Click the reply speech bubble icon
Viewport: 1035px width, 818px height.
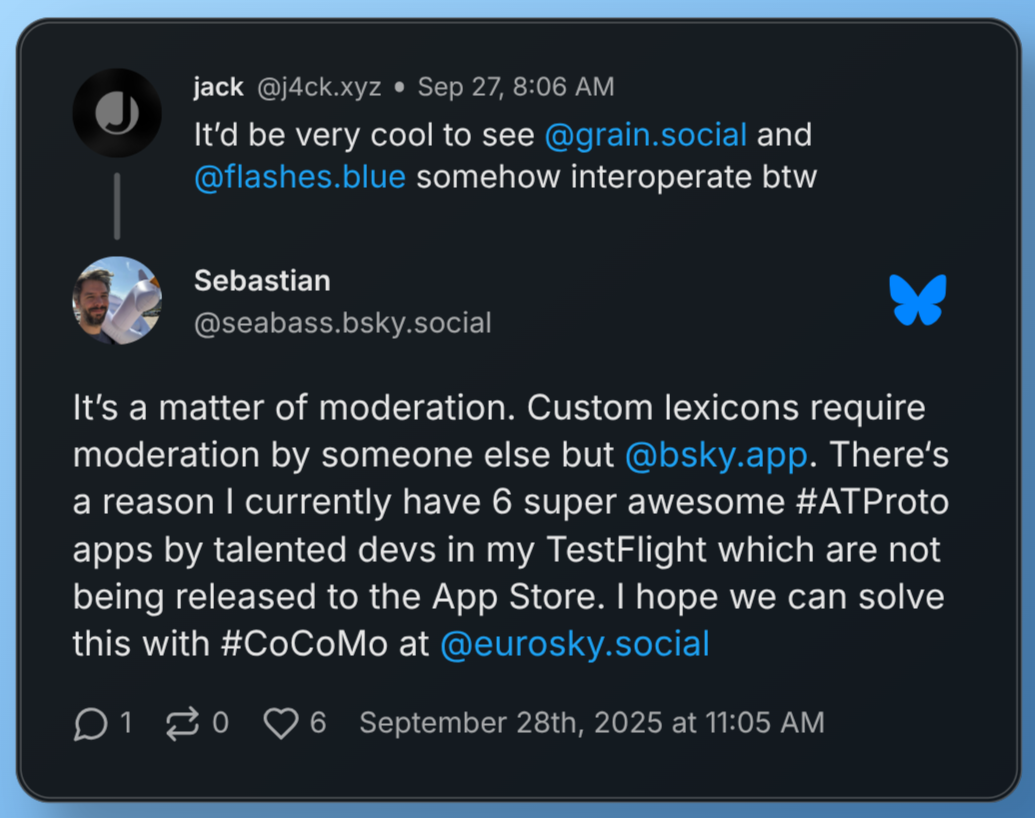pyautogui.click(x=91, y=723)
